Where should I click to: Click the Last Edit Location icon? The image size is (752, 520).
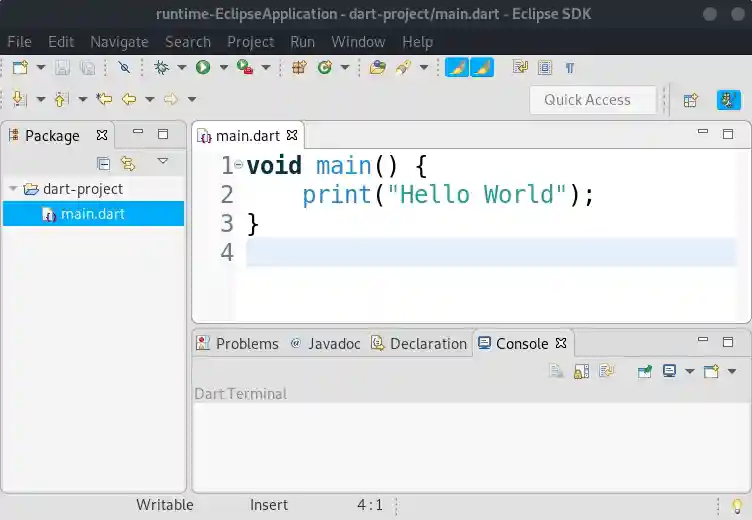(104, 99)
